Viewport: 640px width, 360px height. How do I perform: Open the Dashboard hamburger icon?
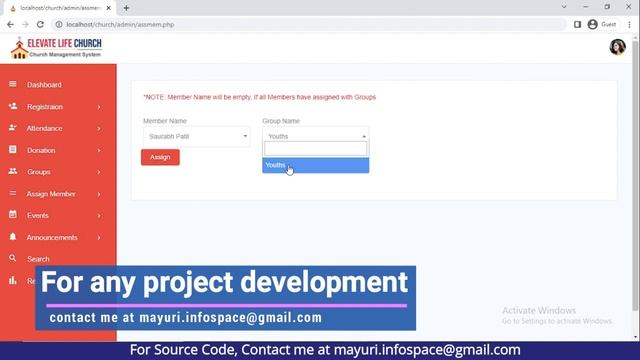point(13,84)
